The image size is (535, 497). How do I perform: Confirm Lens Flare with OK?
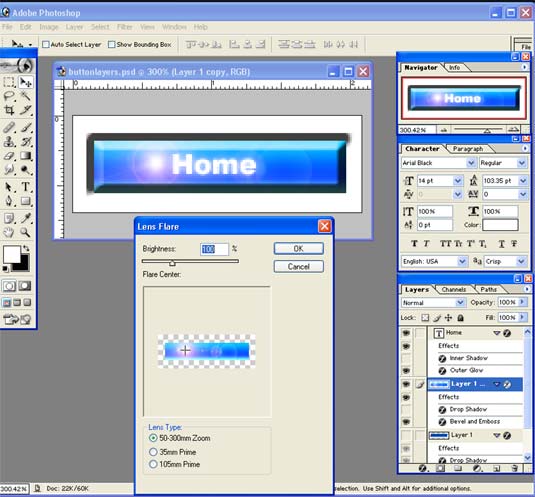point(299,249)
